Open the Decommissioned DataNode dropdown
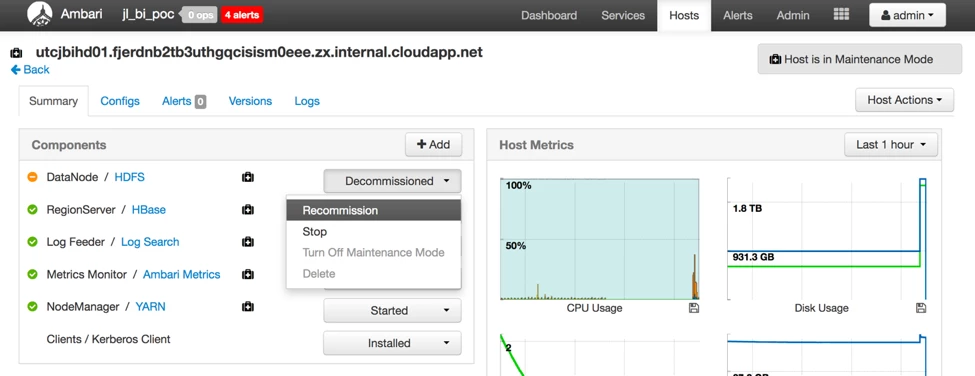The height and width of the screenshot is (376, 975). click(x=392, y=181)
